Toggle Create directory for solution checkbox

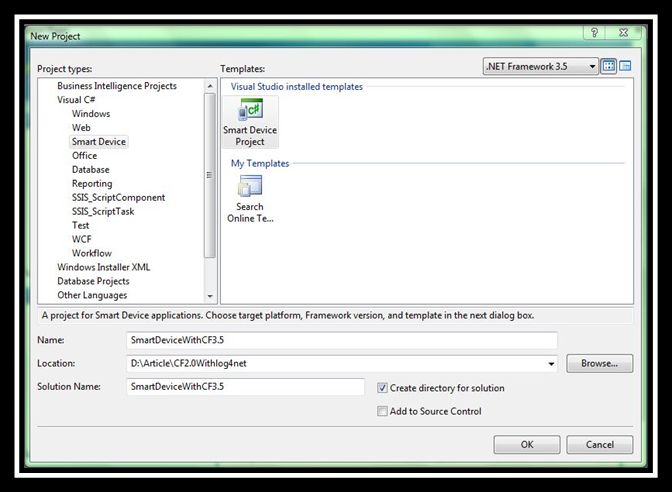coord(382,388)
